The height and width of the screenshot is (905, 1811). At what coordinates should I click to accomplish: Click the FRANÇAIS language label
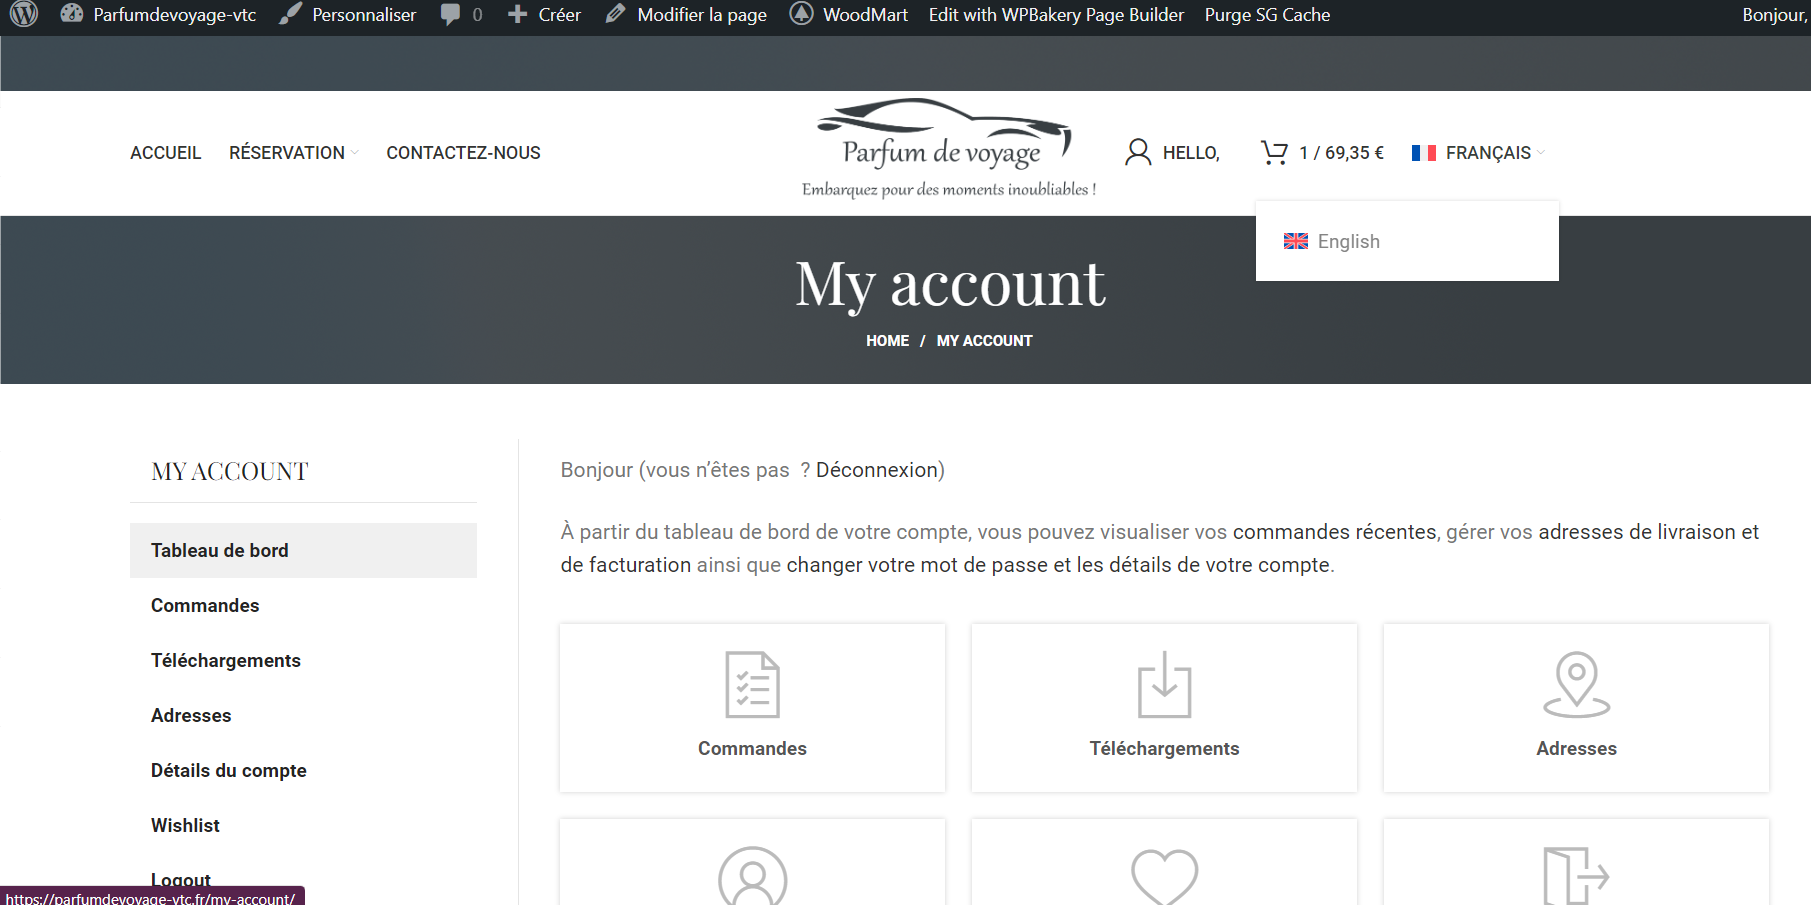[x=1488, y=153]
